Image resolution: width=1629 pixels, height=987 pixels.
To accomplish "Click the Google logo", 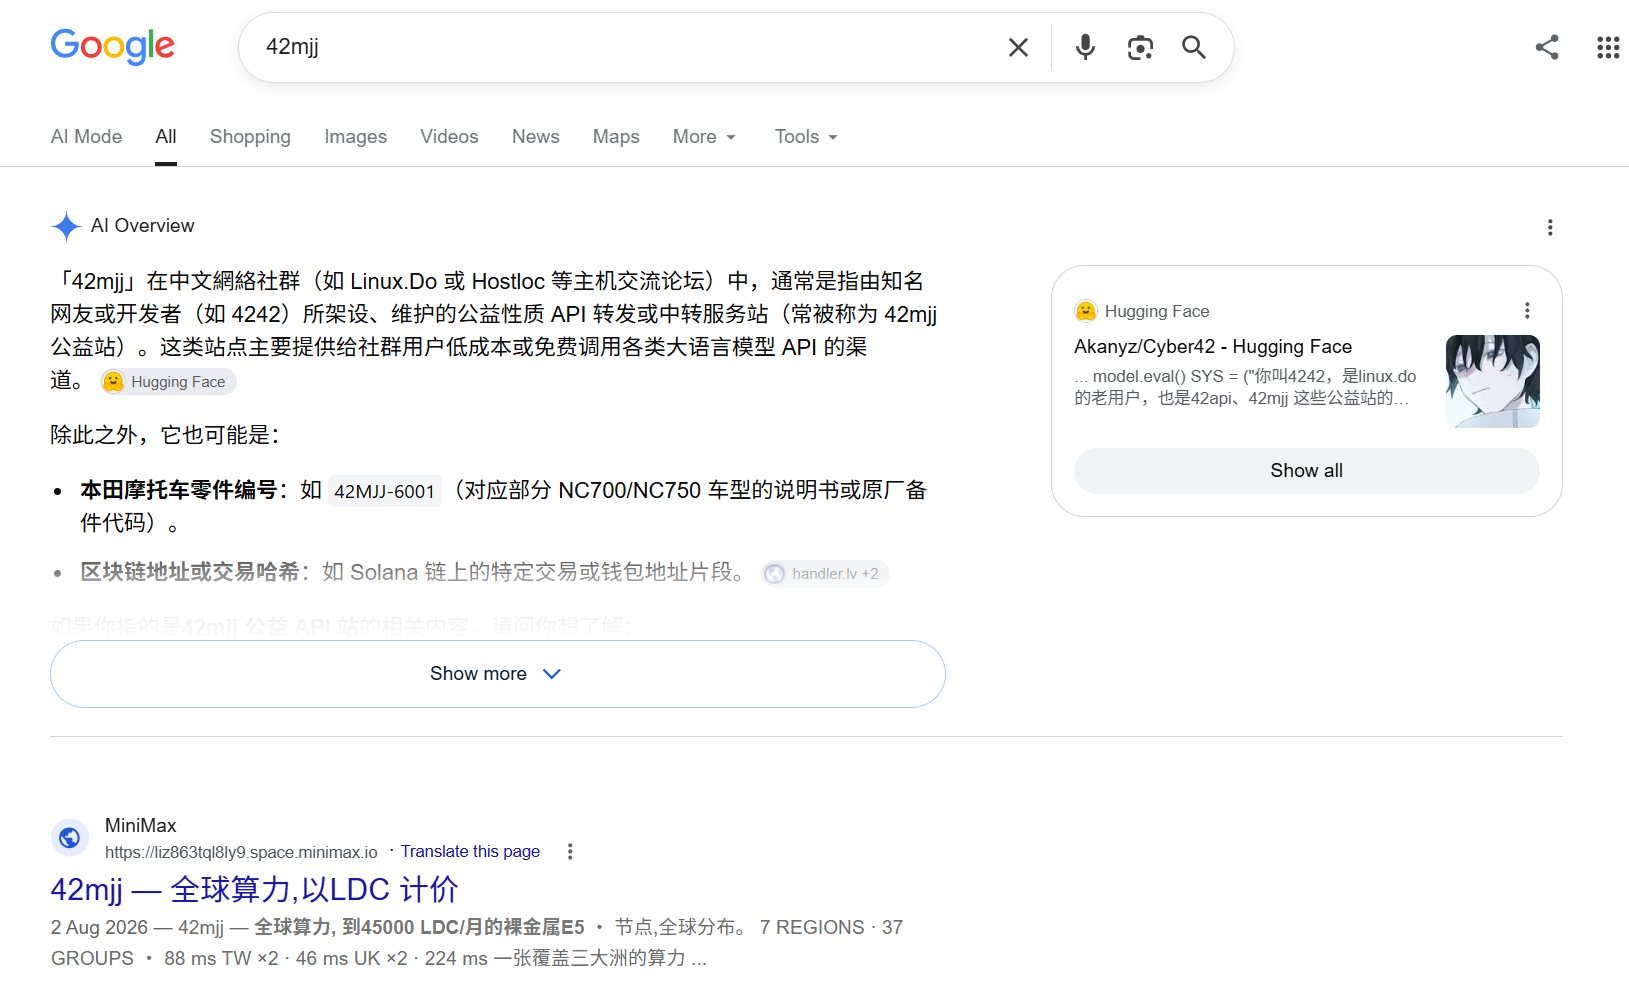I will [x=113, y=46].
